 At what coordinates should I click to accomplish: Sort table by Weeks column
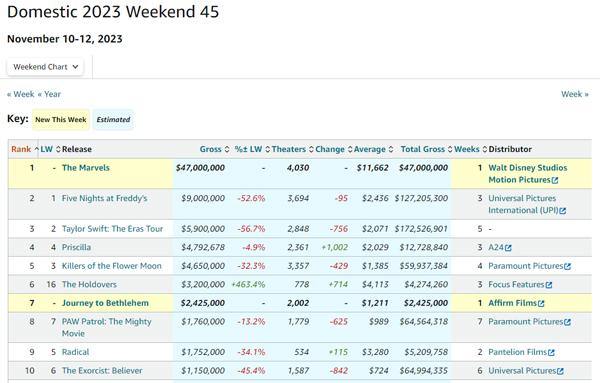pos(471,149)
